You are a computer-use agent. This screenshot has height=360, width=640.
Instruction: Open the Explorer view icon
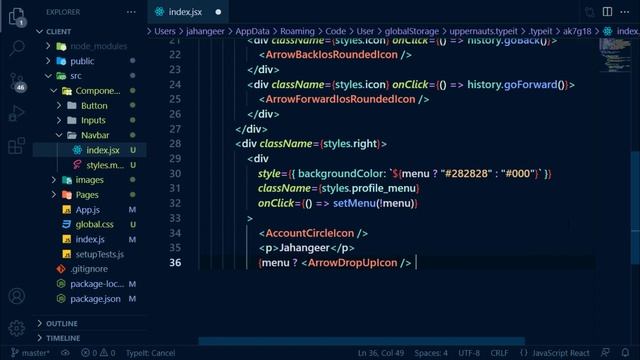[x=17, y=16]
